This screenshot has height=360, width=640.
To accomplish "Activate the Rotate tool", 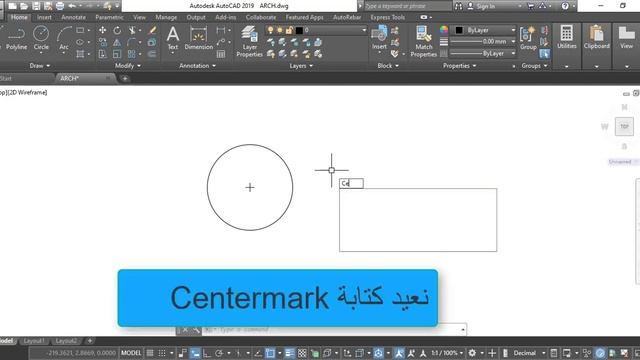I will [117, 30].
